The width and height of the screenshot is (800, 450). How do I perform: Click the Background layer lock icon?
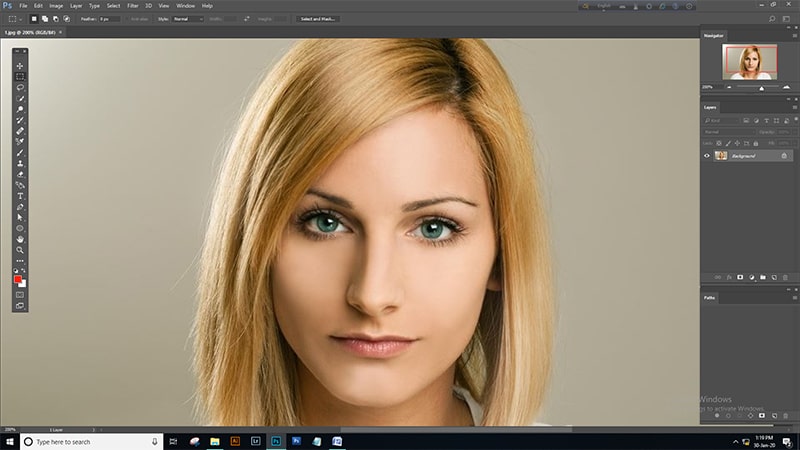[784, 156]
